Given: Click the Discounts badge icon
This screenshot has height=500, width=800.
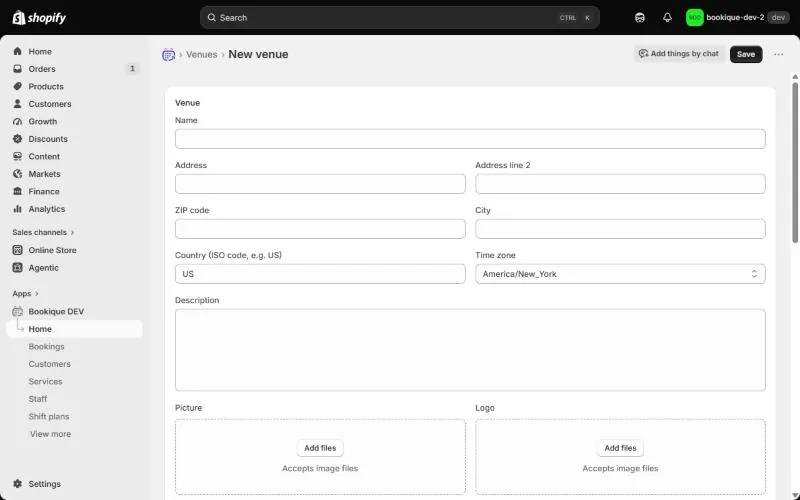Looking at the screenshot, I should [x=17, y=139].
